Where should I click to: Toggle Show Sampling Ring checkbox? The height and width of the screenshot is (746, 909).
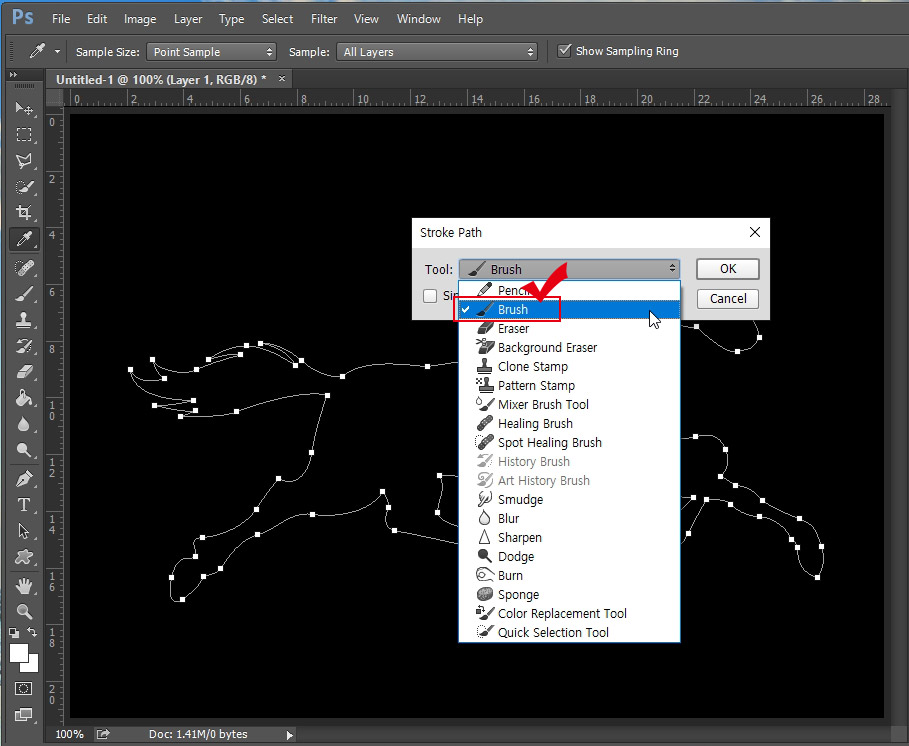coord(563,51)
